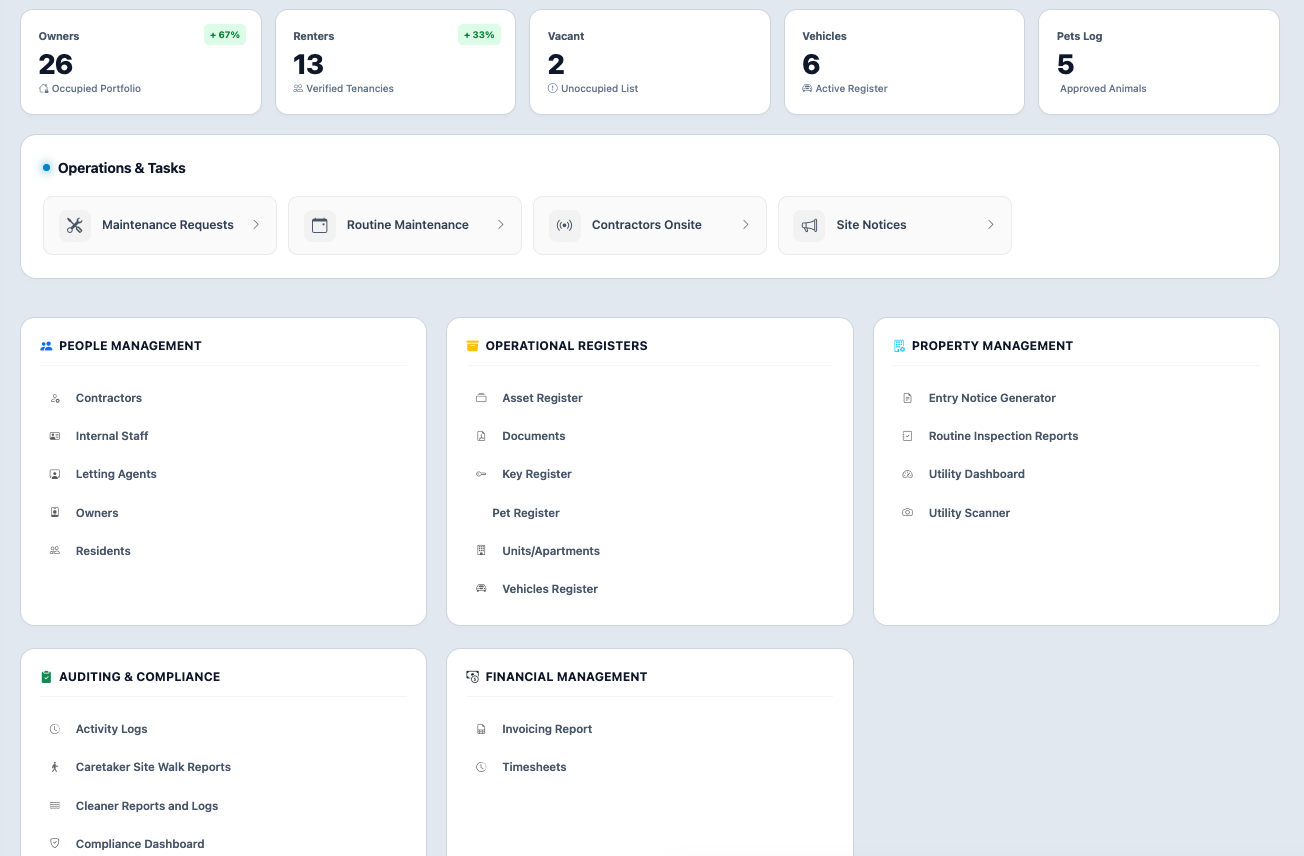Image resolution: width=1304 pixels, height=856 pixels.
Task: Click the icon beside Owners link
Action: (55, 512)
